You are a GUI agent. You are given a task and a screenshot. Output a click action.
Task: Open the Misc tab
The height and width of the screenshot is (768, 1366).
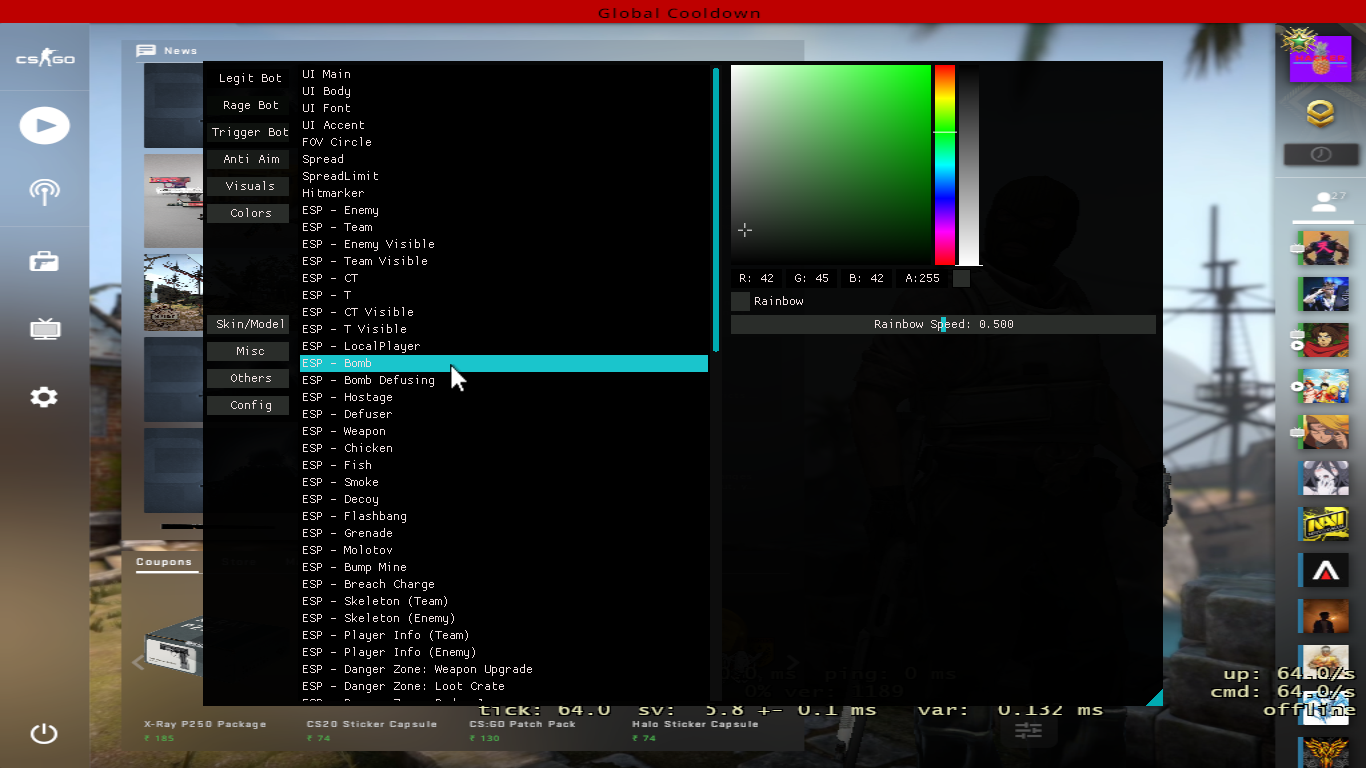click(x=250, y=351)
